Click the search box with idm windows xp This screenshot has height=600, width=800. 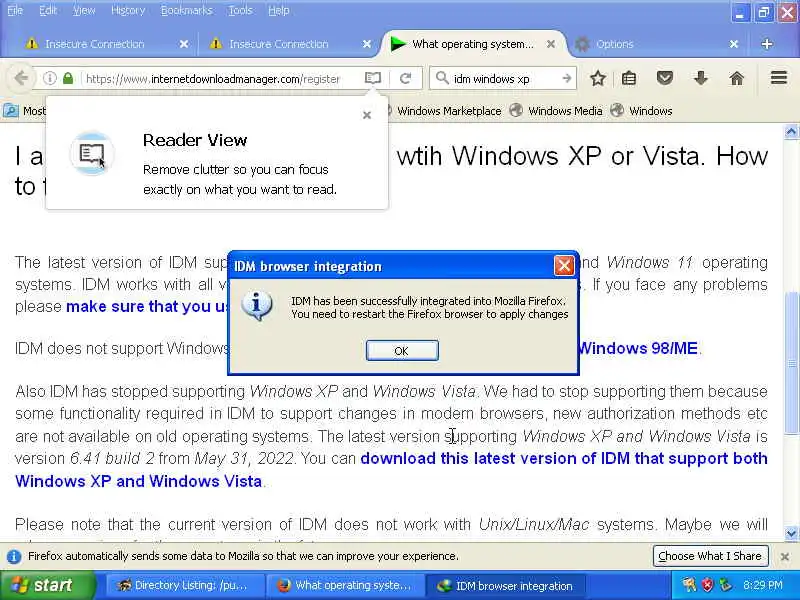pos(505,79)
